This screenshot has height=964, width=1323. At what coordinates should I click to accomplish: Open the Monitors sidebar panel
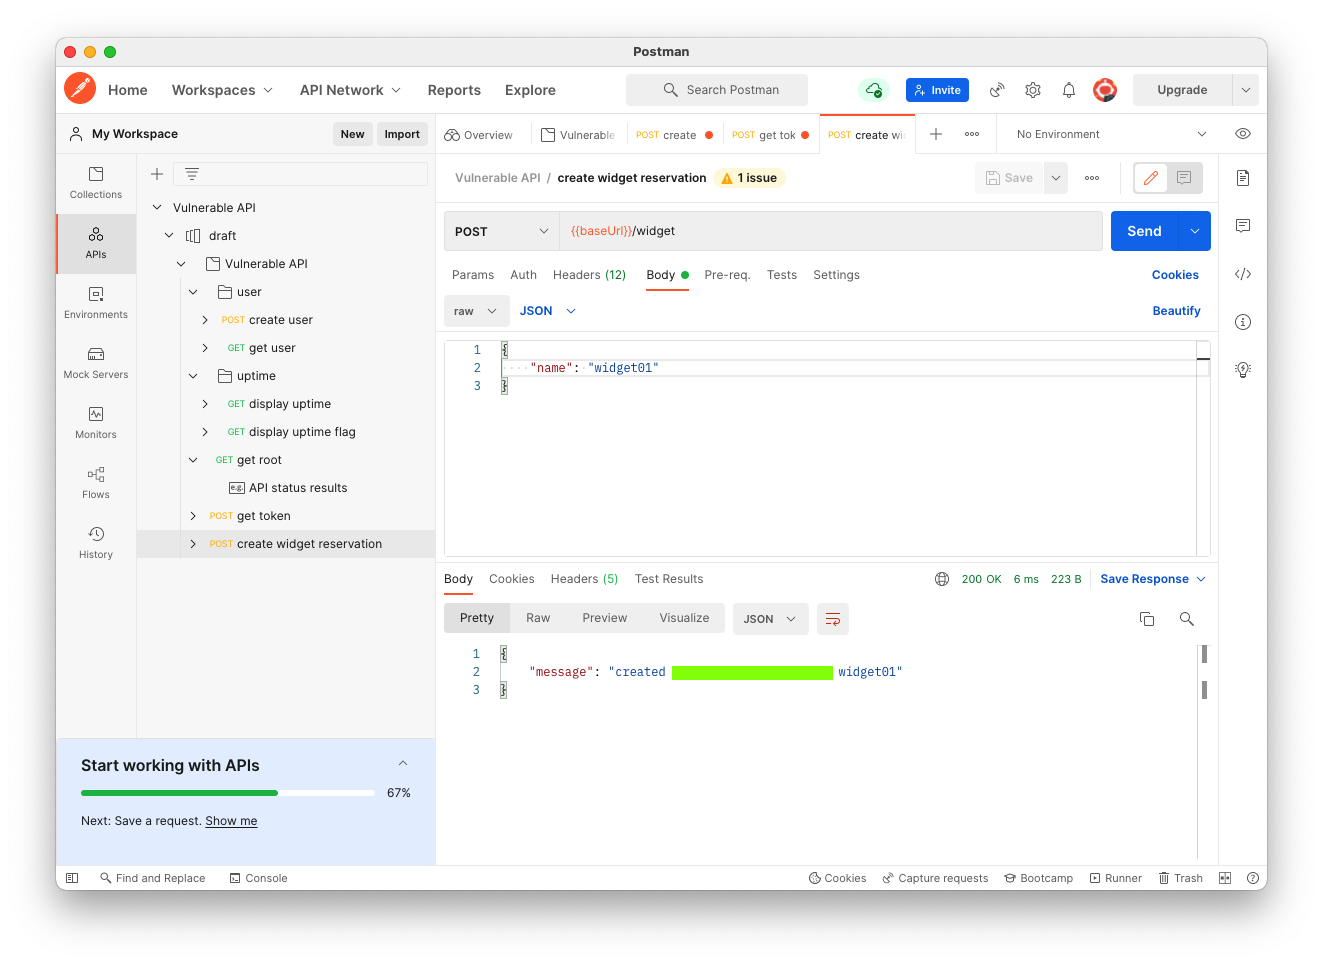click(96, 423)
